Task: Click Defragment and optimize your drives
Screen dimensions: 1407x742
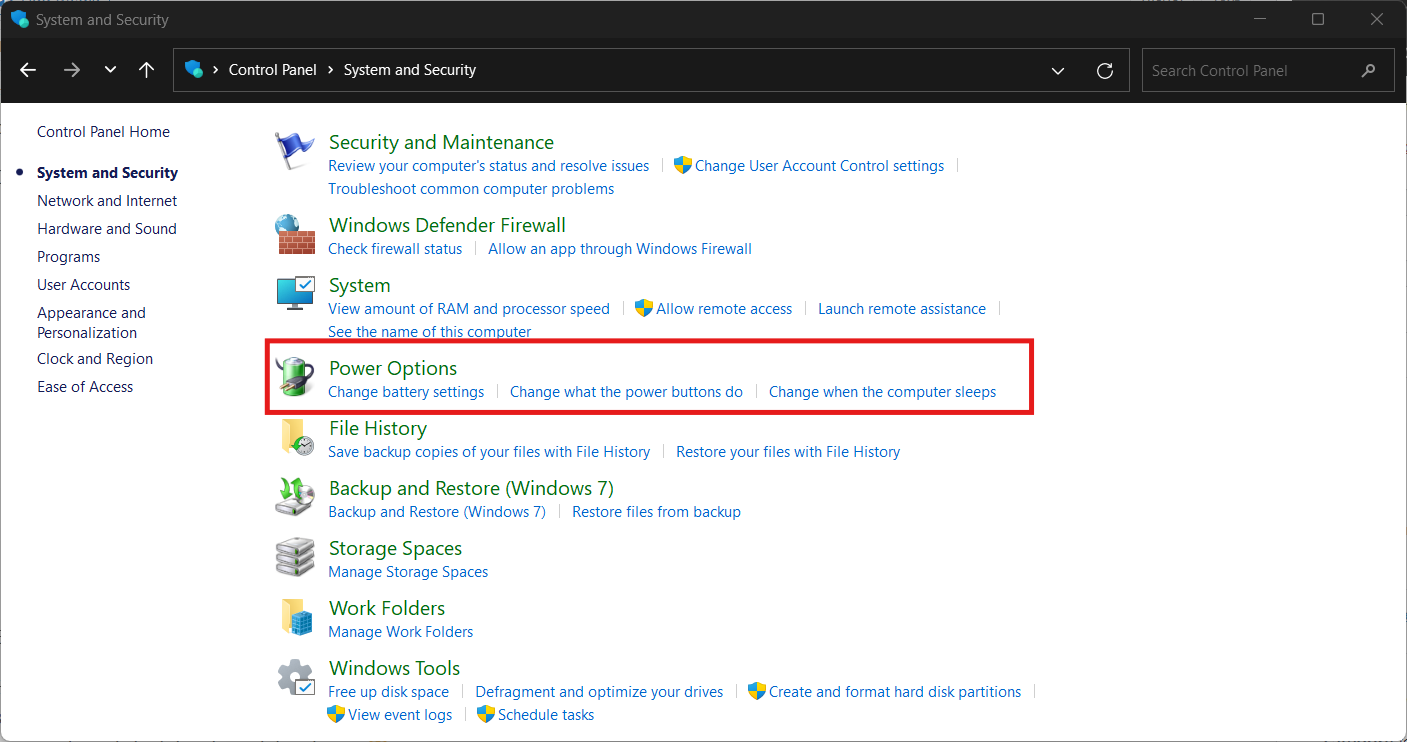Action: [599, 692]
